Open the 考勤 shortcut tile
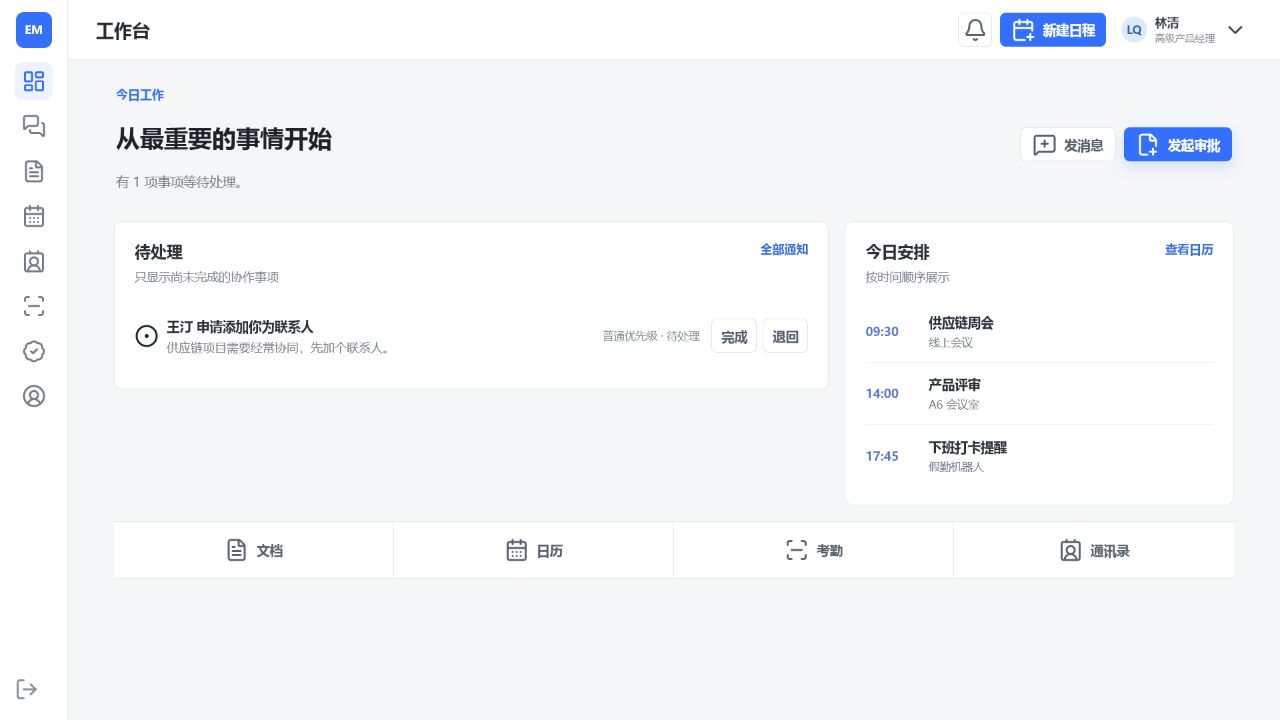This screenshot has width=1280, height=720. click(x=814, y=550)
